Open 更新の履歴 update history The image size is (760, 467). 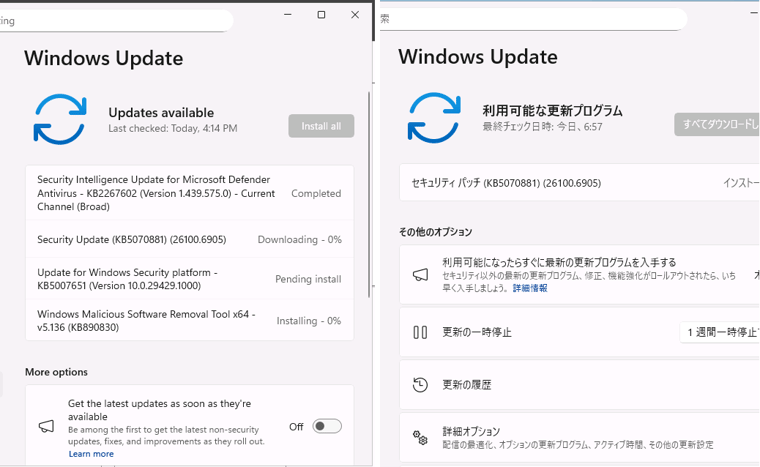tap(579, 385)
